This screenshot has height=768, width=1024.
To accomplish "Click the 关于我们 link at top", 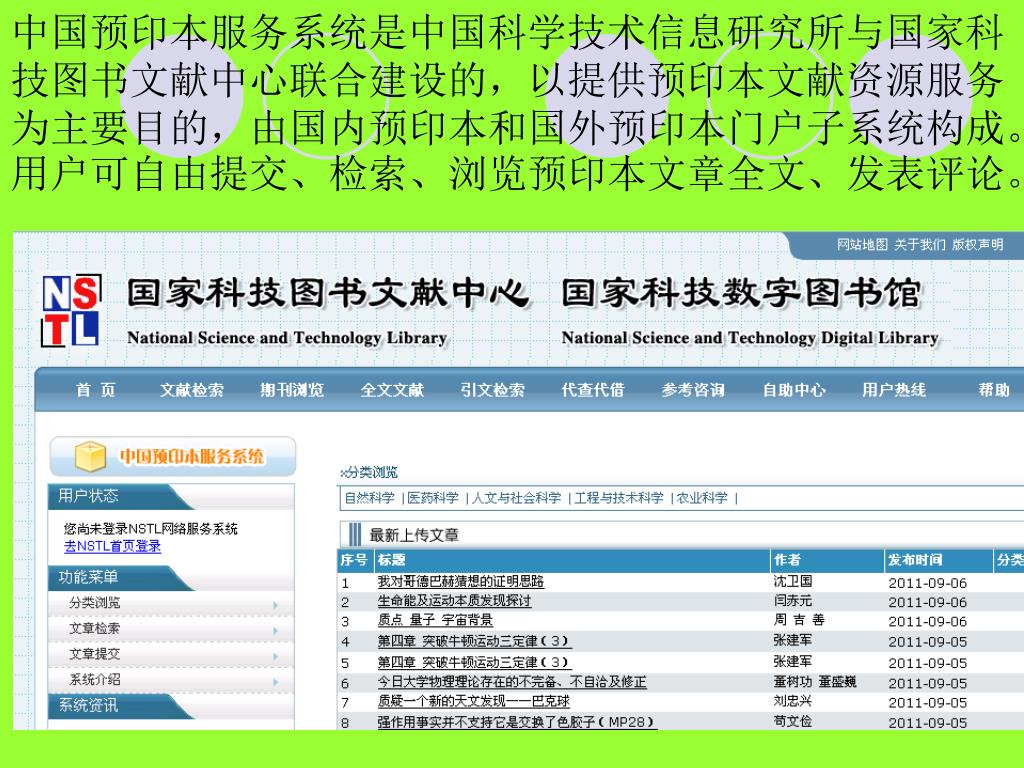I will pos(920,245).
